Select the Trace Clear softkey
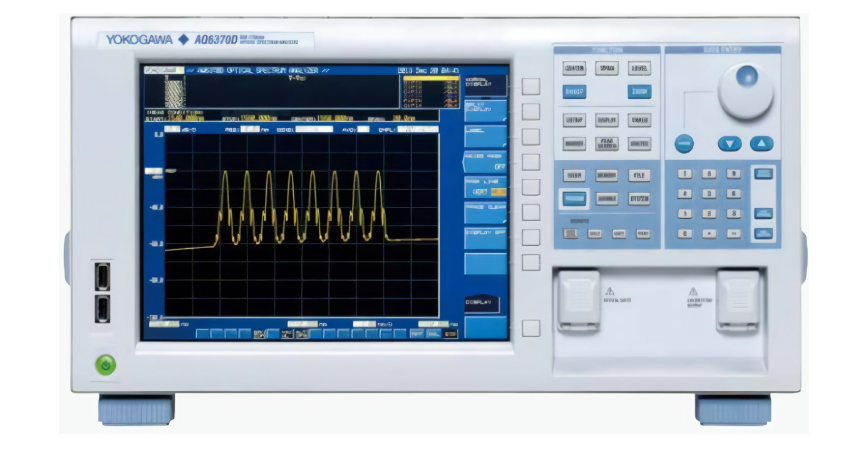Viewport: 844px width, 451px height. [x=486, y=211]
